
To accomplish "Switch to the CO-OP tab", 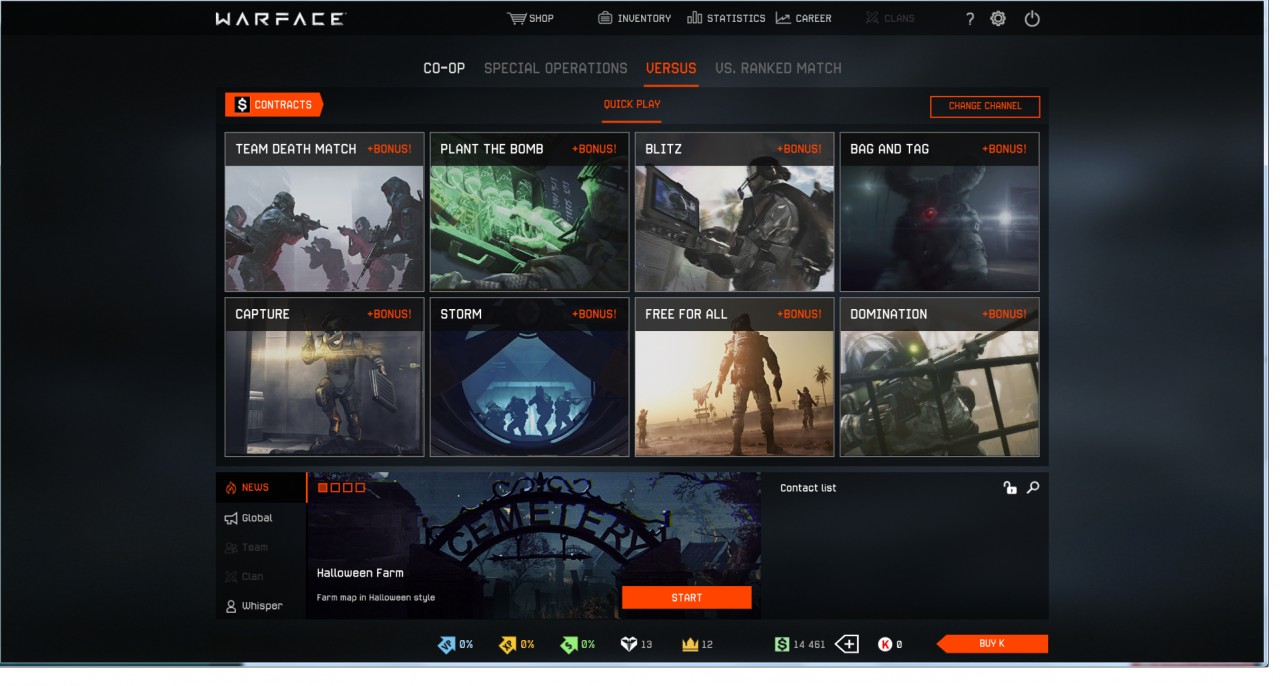I will point(444,68).
